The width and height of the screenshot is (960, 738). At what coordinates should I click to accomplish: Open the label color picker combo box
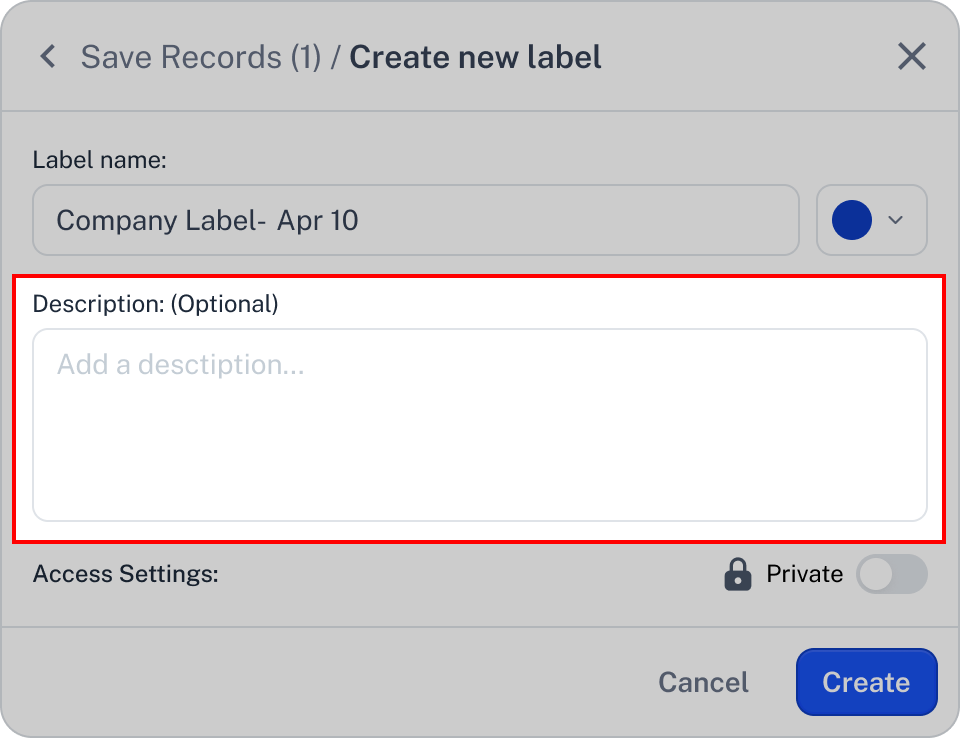(x=872, y=220)
